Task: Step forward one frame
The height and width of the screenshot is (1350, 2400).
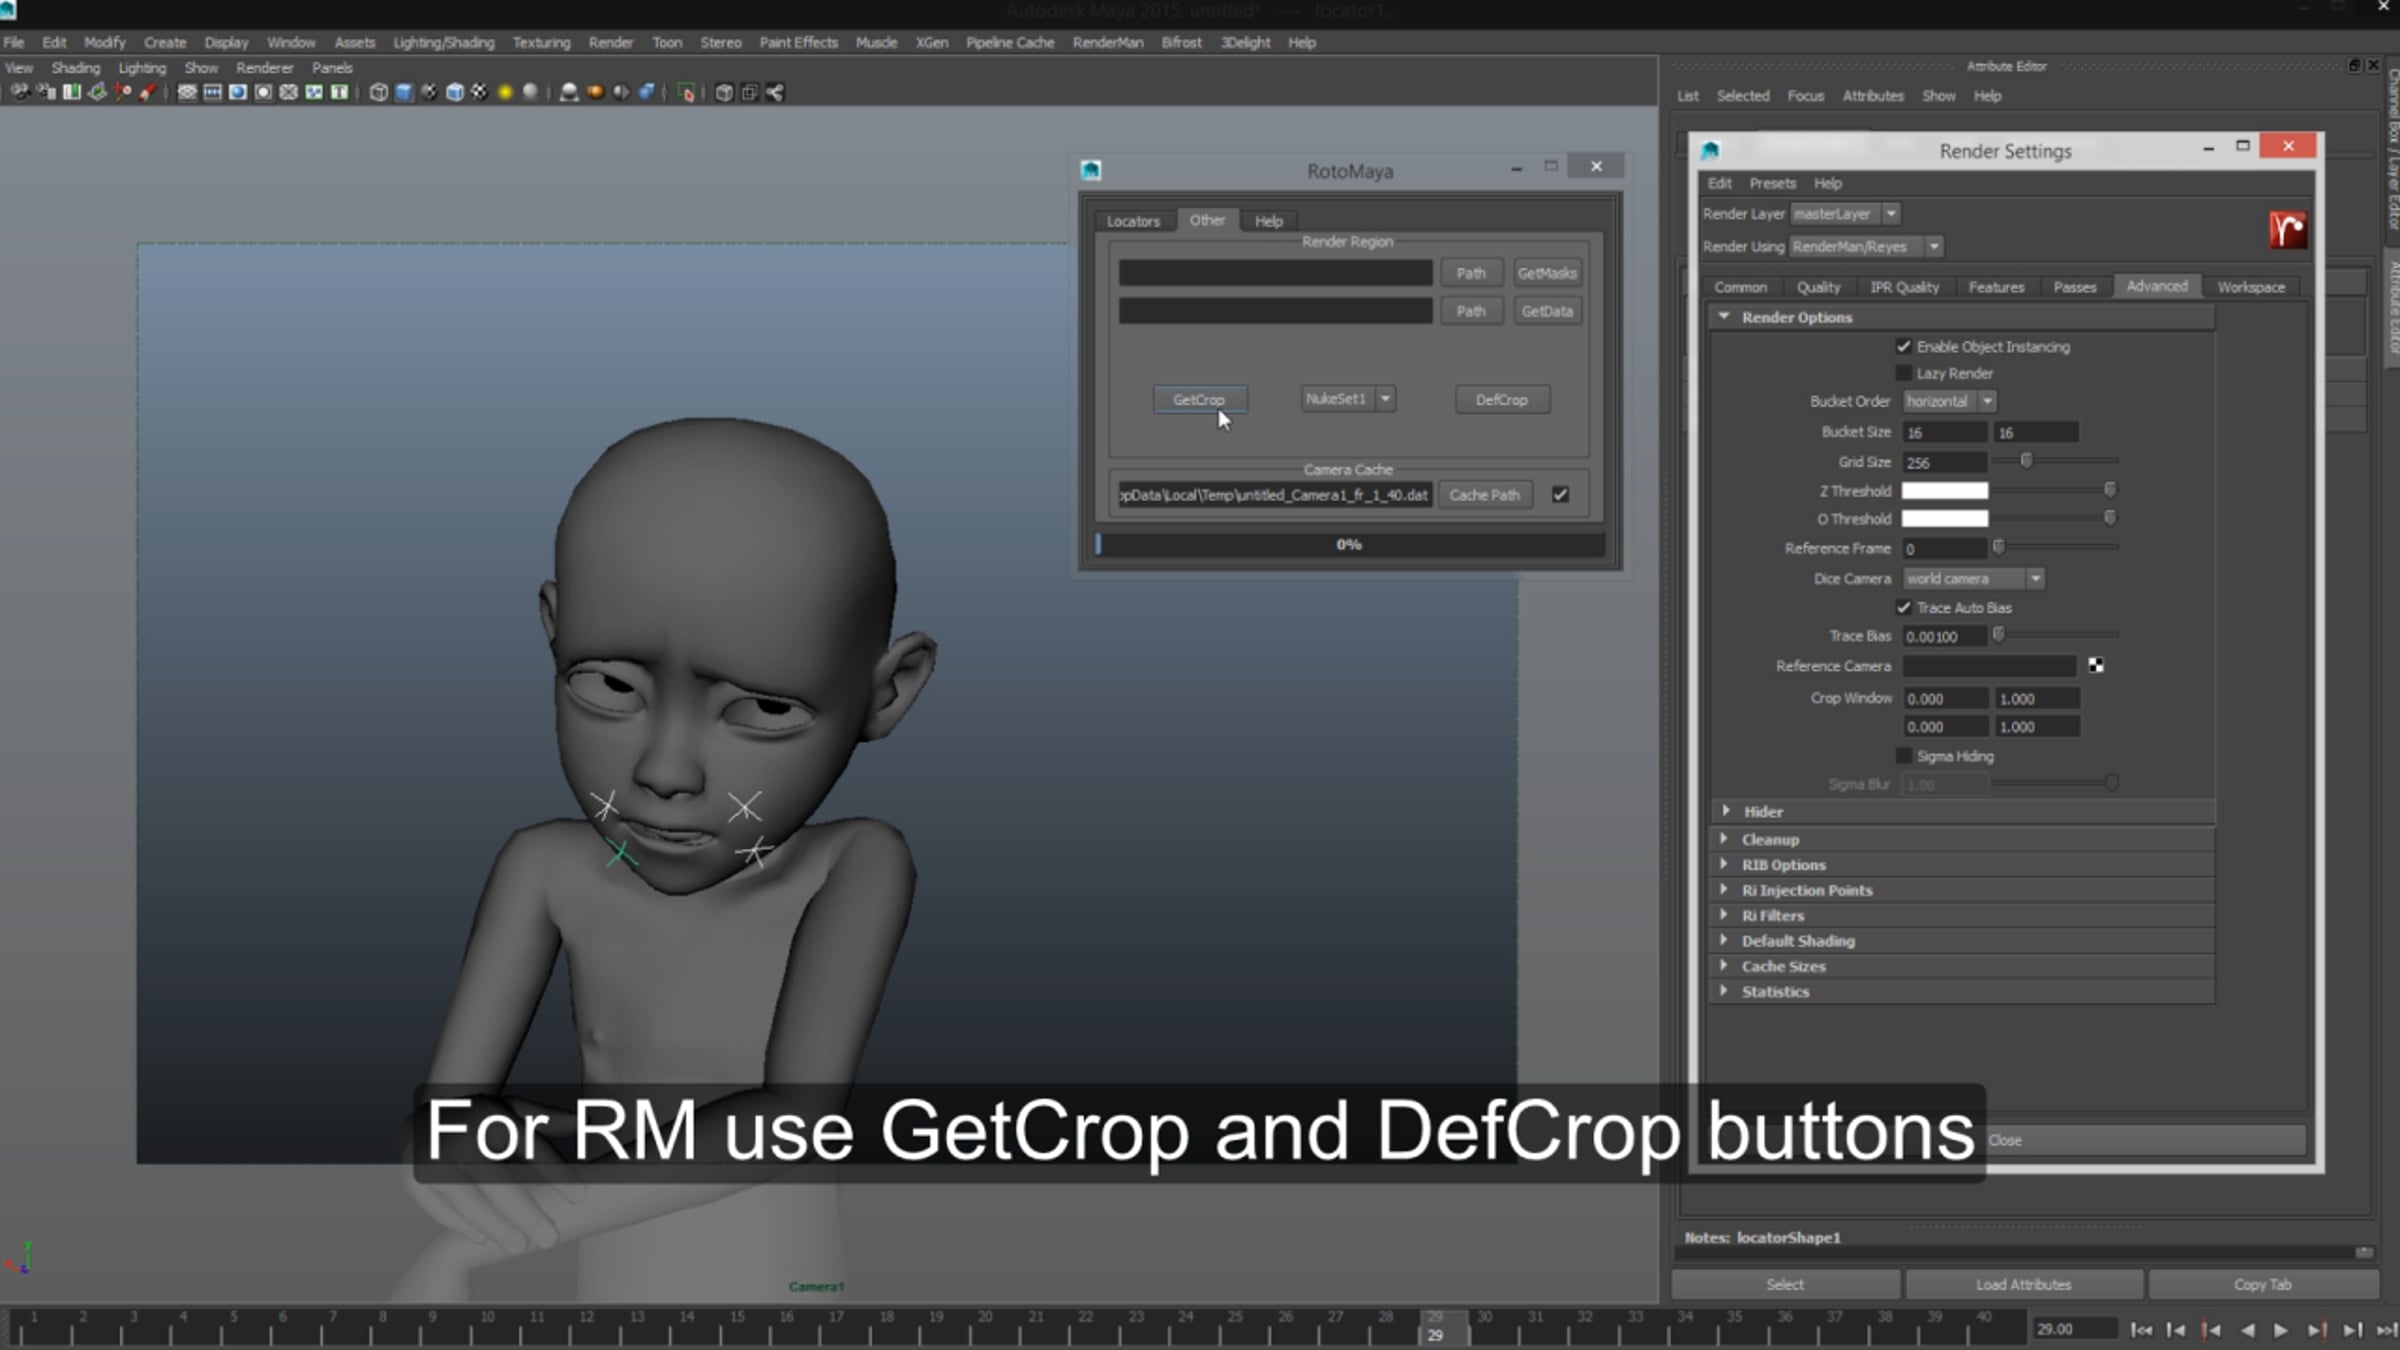Action: (2352, 1330)
